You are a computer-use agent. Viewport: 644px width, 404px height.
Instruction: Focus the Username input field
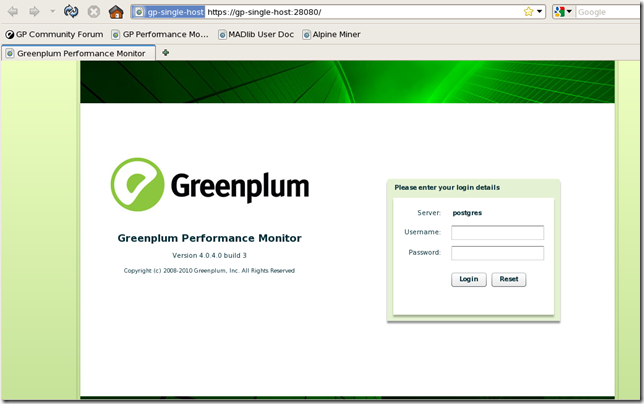[497, 232]
